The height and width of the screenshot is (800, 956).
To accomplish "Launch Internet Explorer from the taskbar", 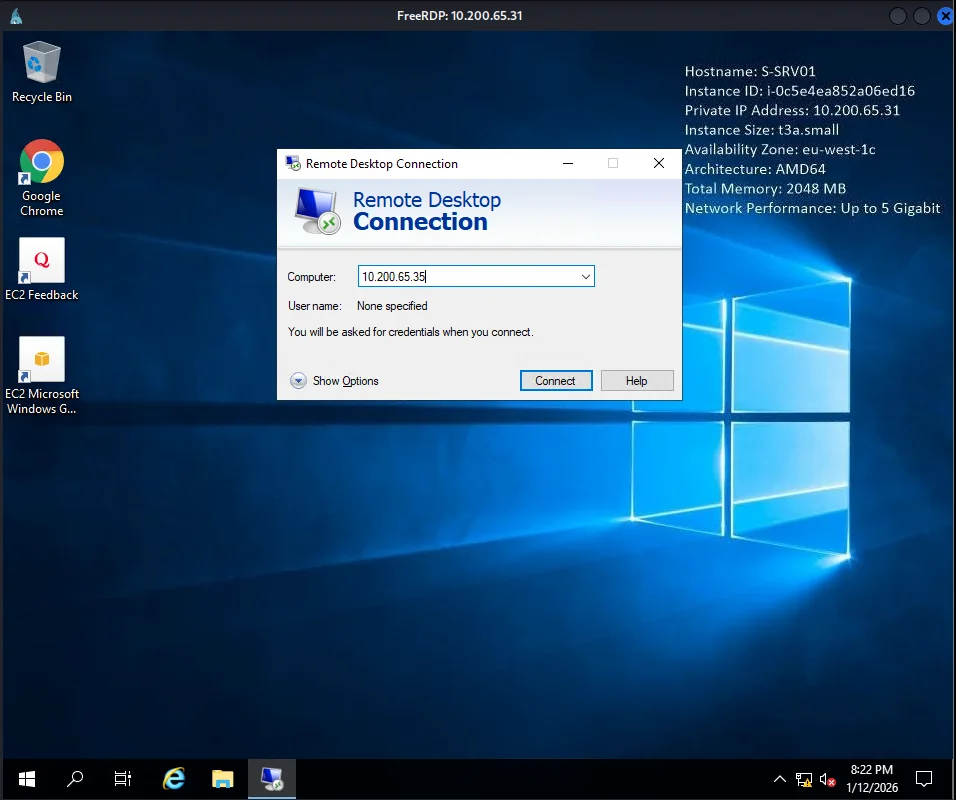I will [174, 778].
